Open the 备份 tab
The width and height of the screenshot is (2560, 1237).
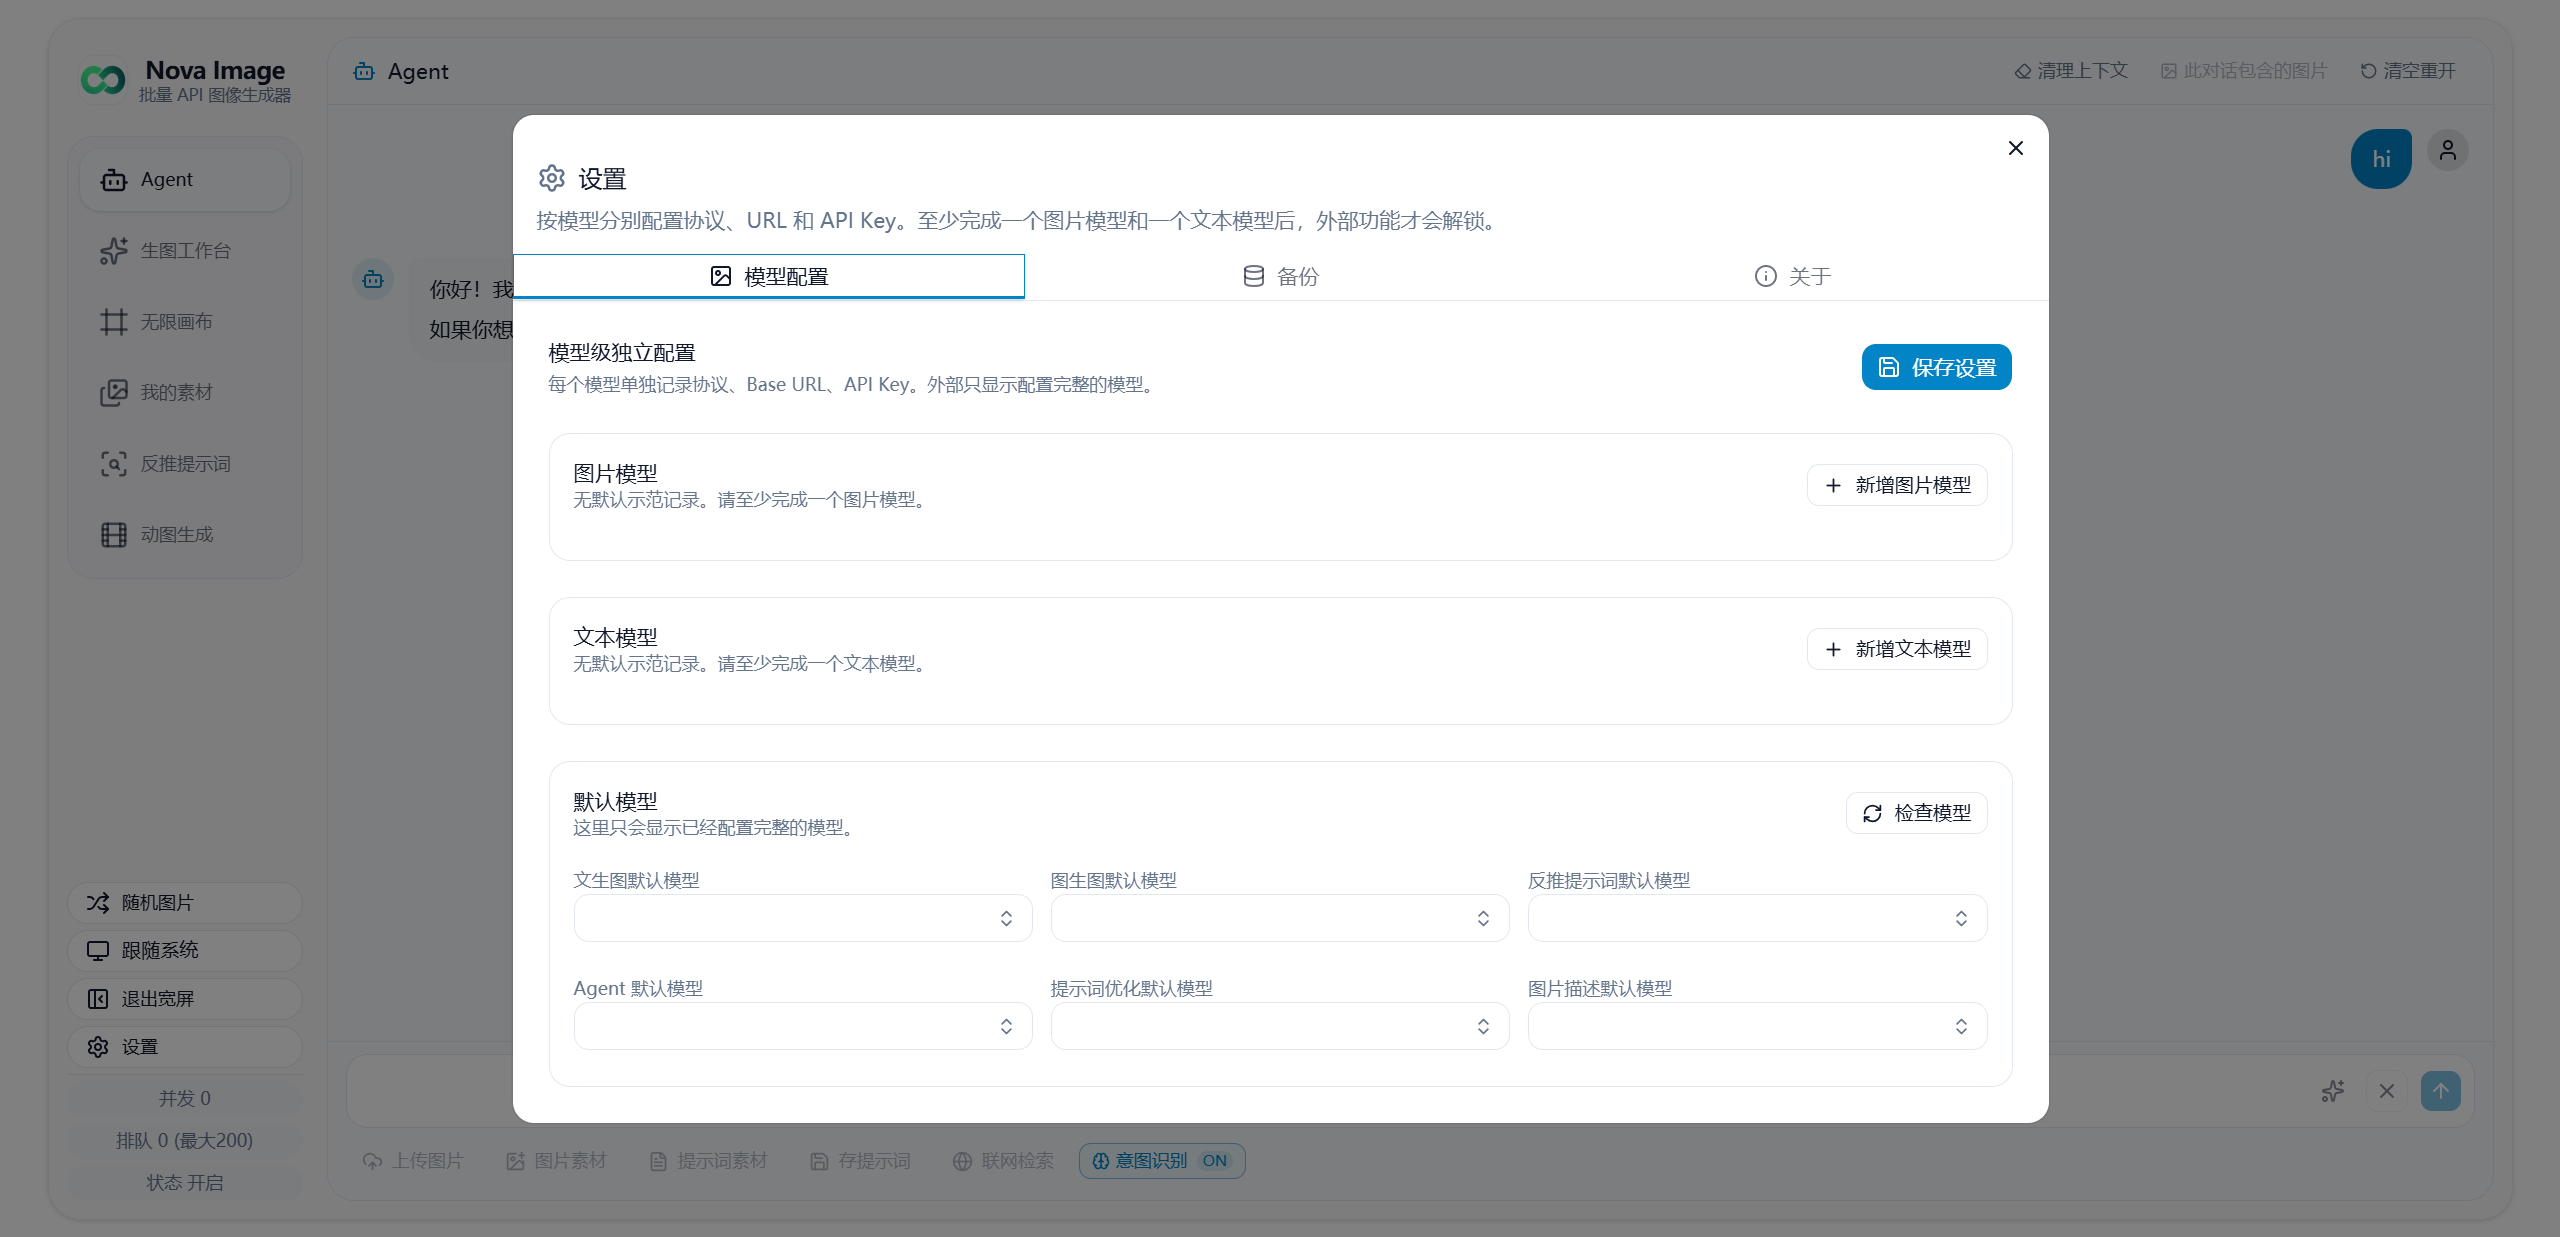pos(1280,276)
